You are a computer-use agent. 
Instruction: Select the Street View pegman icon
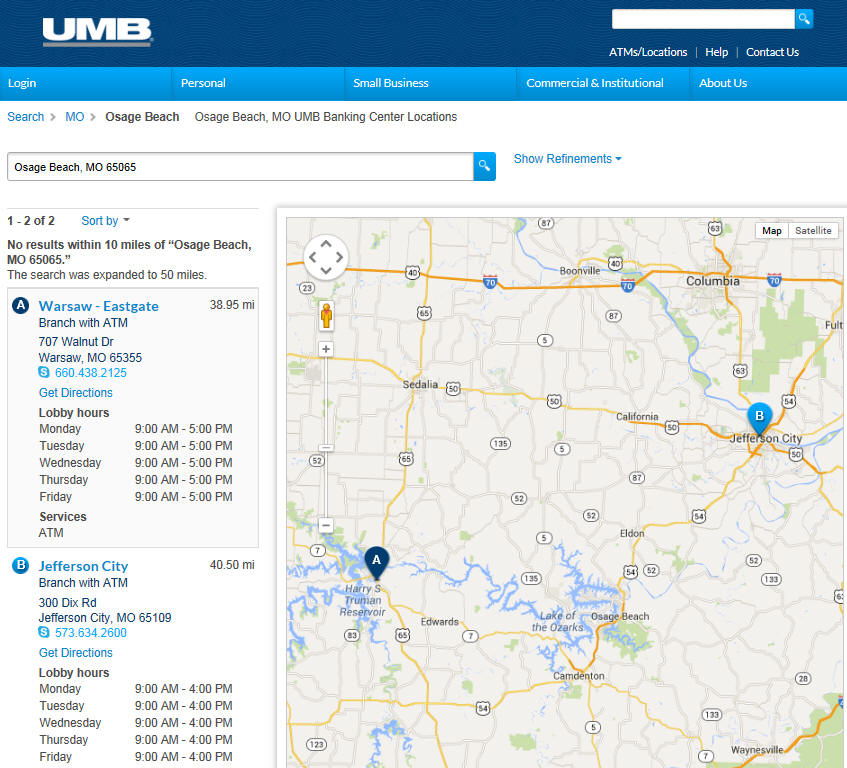coord(326,315)
